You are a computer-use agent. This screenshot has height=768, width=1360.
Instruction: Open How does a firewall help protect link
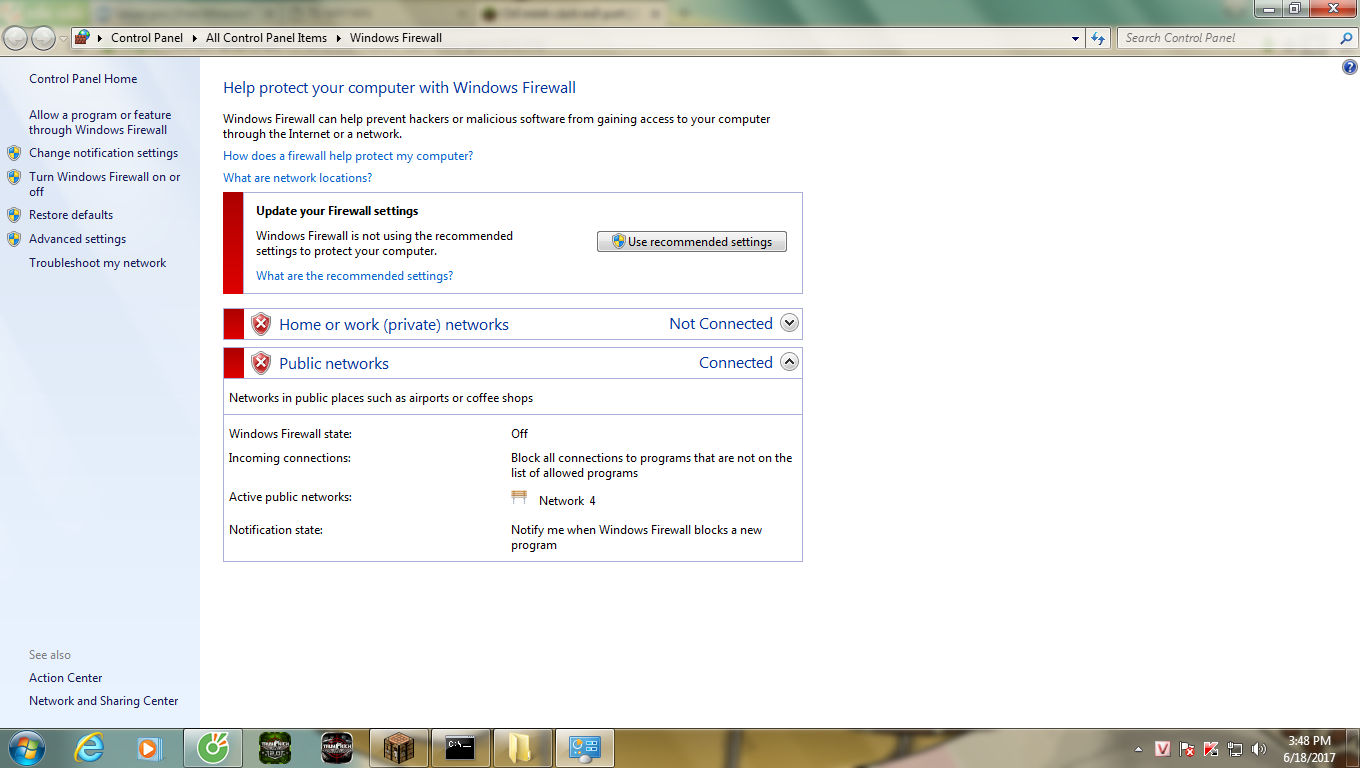[348, 156]
